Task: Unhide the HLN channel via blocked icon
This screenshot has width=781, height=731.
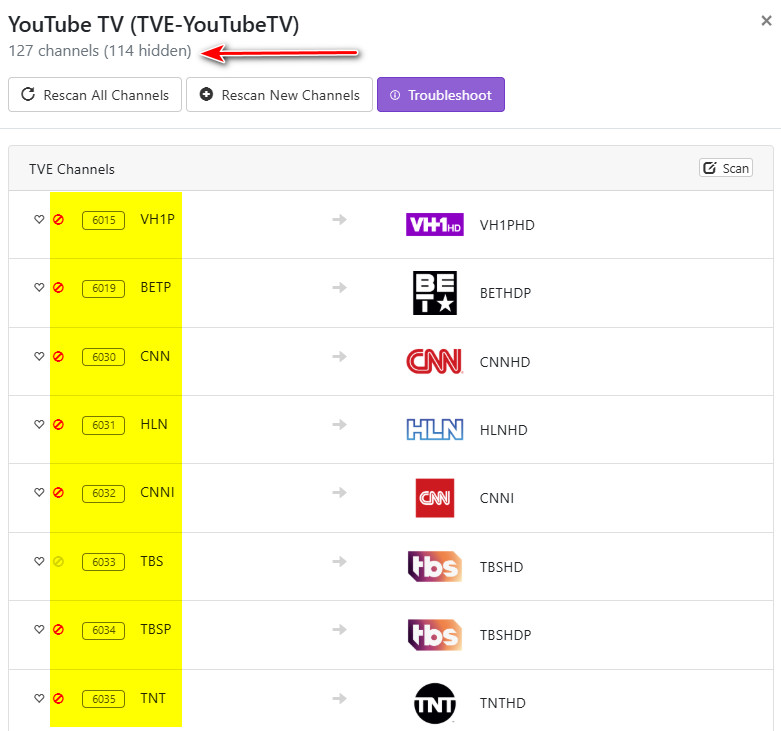Action: click(x=58, y=425)
